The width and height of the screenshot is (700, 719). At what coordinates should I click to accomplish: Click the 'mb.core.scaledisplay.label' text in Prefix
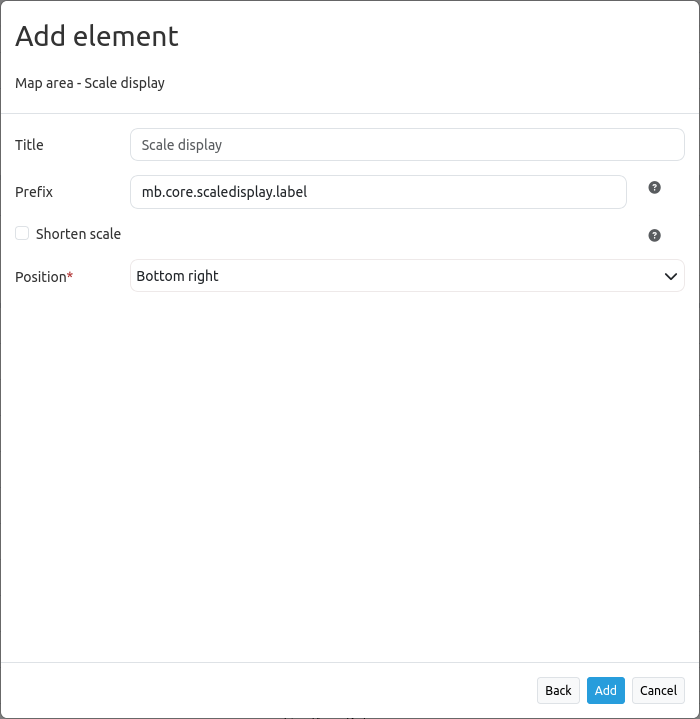(224, 192)
